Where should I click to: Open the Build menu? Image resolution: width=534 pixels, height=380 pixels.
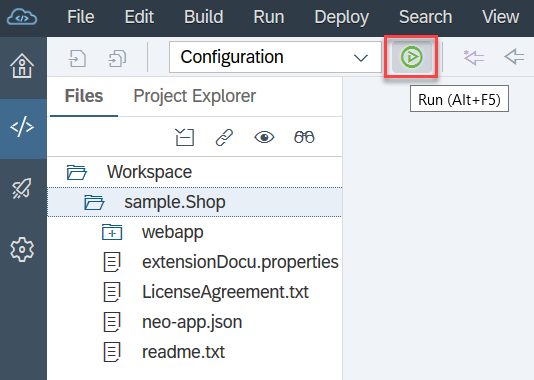coord(204,17)
